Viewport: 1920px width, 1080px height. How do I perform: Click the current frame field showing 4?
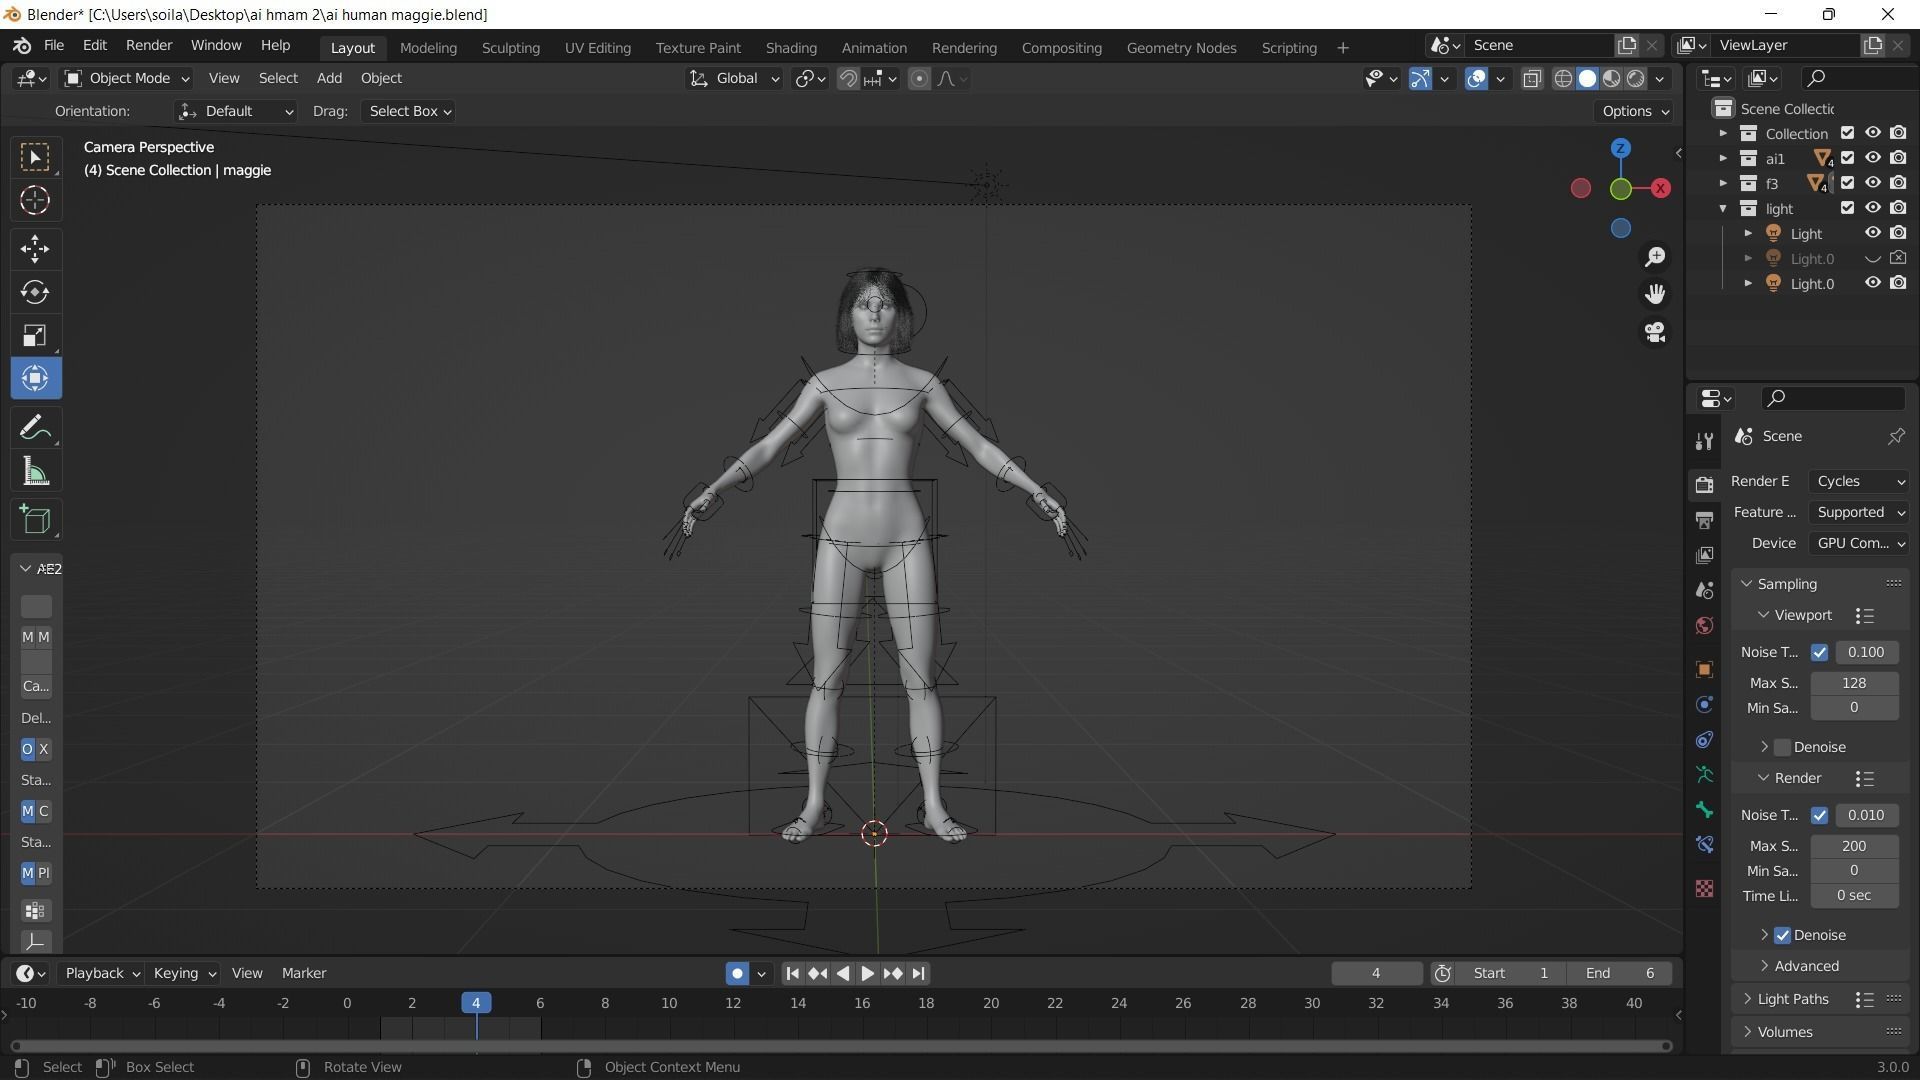(1376, 972)
